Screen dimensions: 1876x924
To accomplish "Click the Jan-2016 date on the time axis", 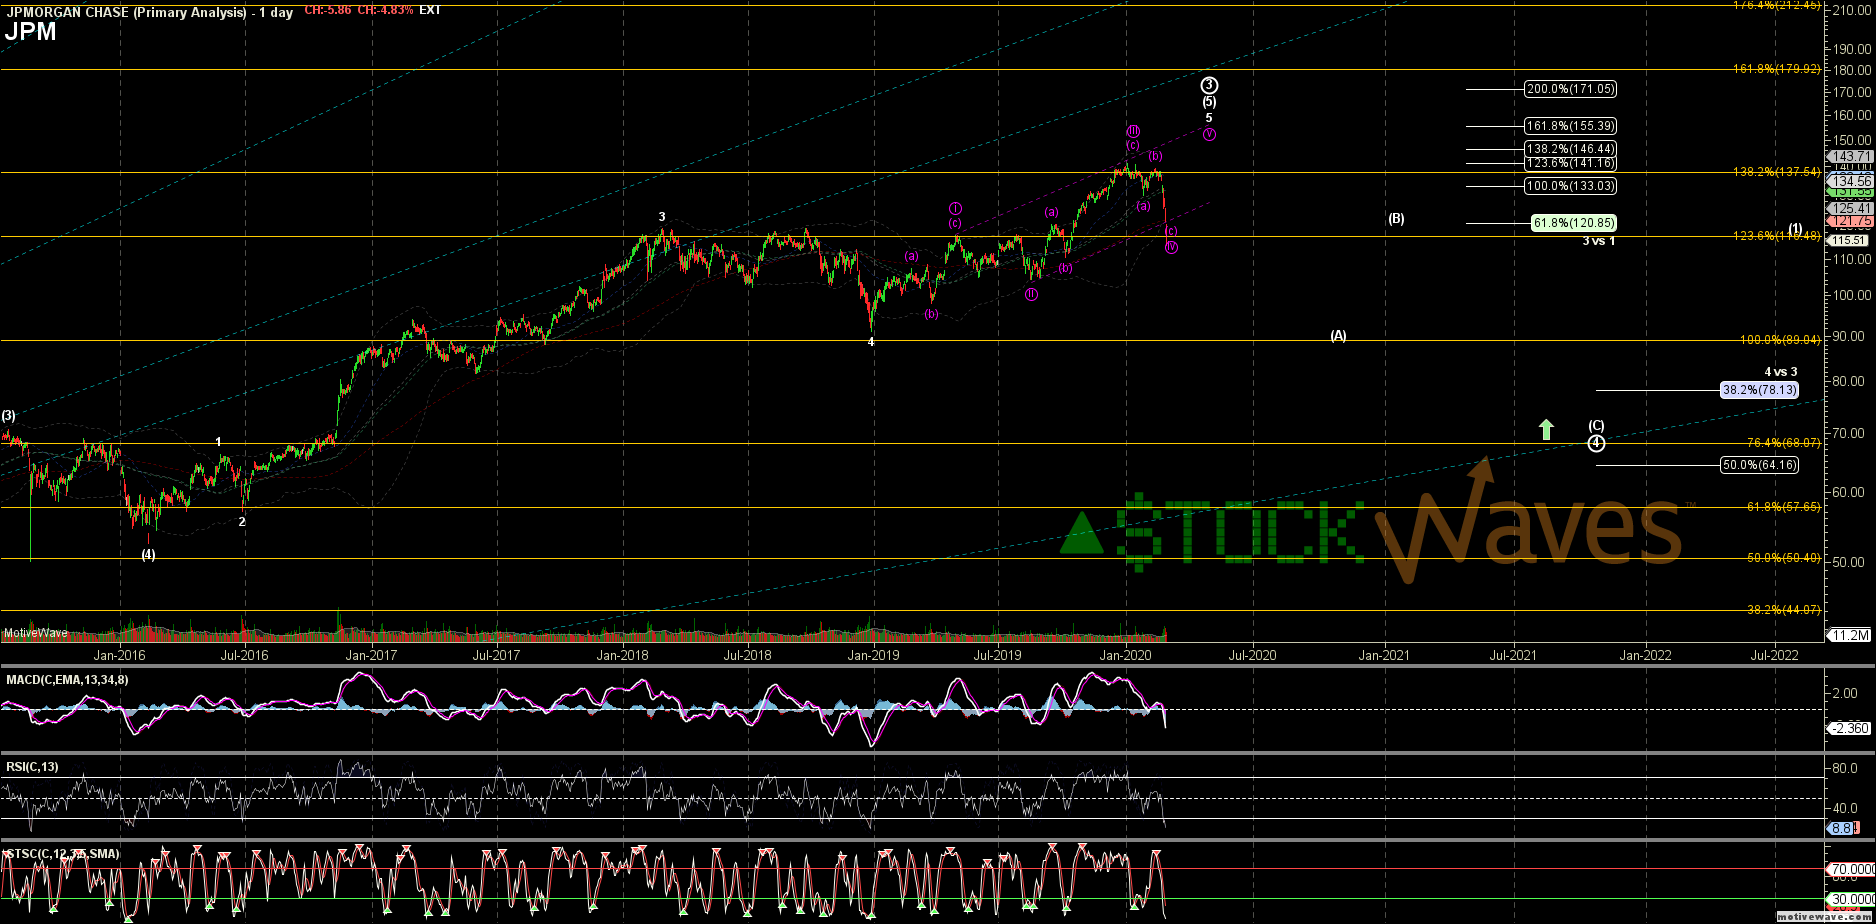I will pos(119,655).
